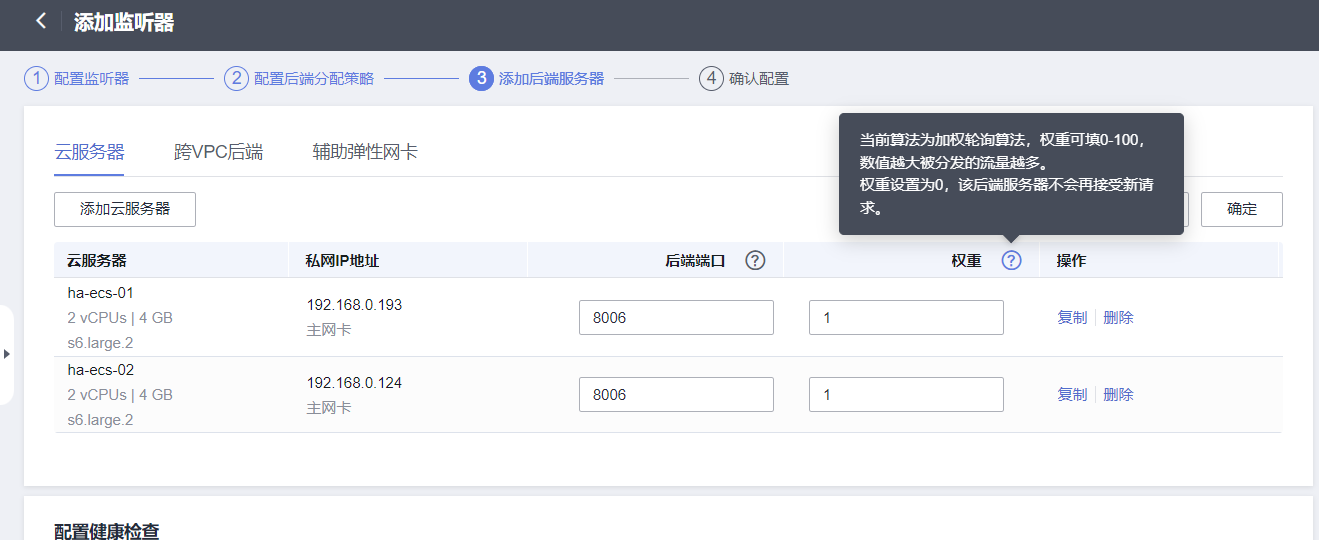Click step 1 配置监听器 circle
This screenshot has width=1319, height=540.
[x=37, y=78]
